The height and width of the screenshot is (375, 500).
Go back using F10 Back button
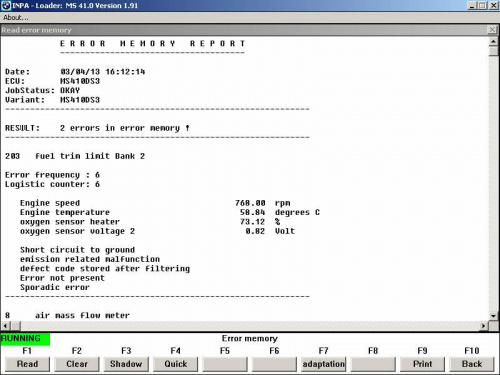click(472, 364)
